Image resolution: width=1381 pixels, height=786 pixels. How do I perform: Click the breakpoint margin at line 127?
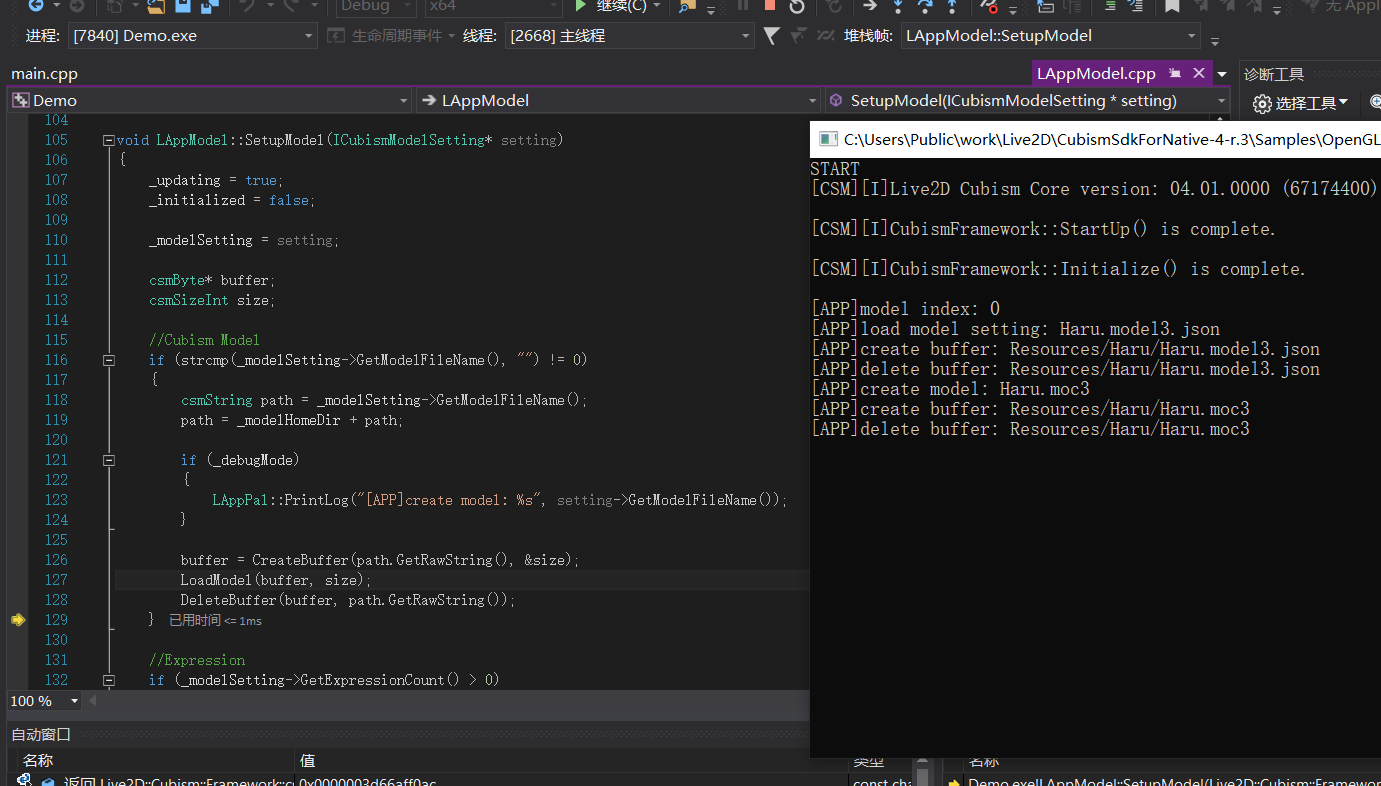point(17,580)
